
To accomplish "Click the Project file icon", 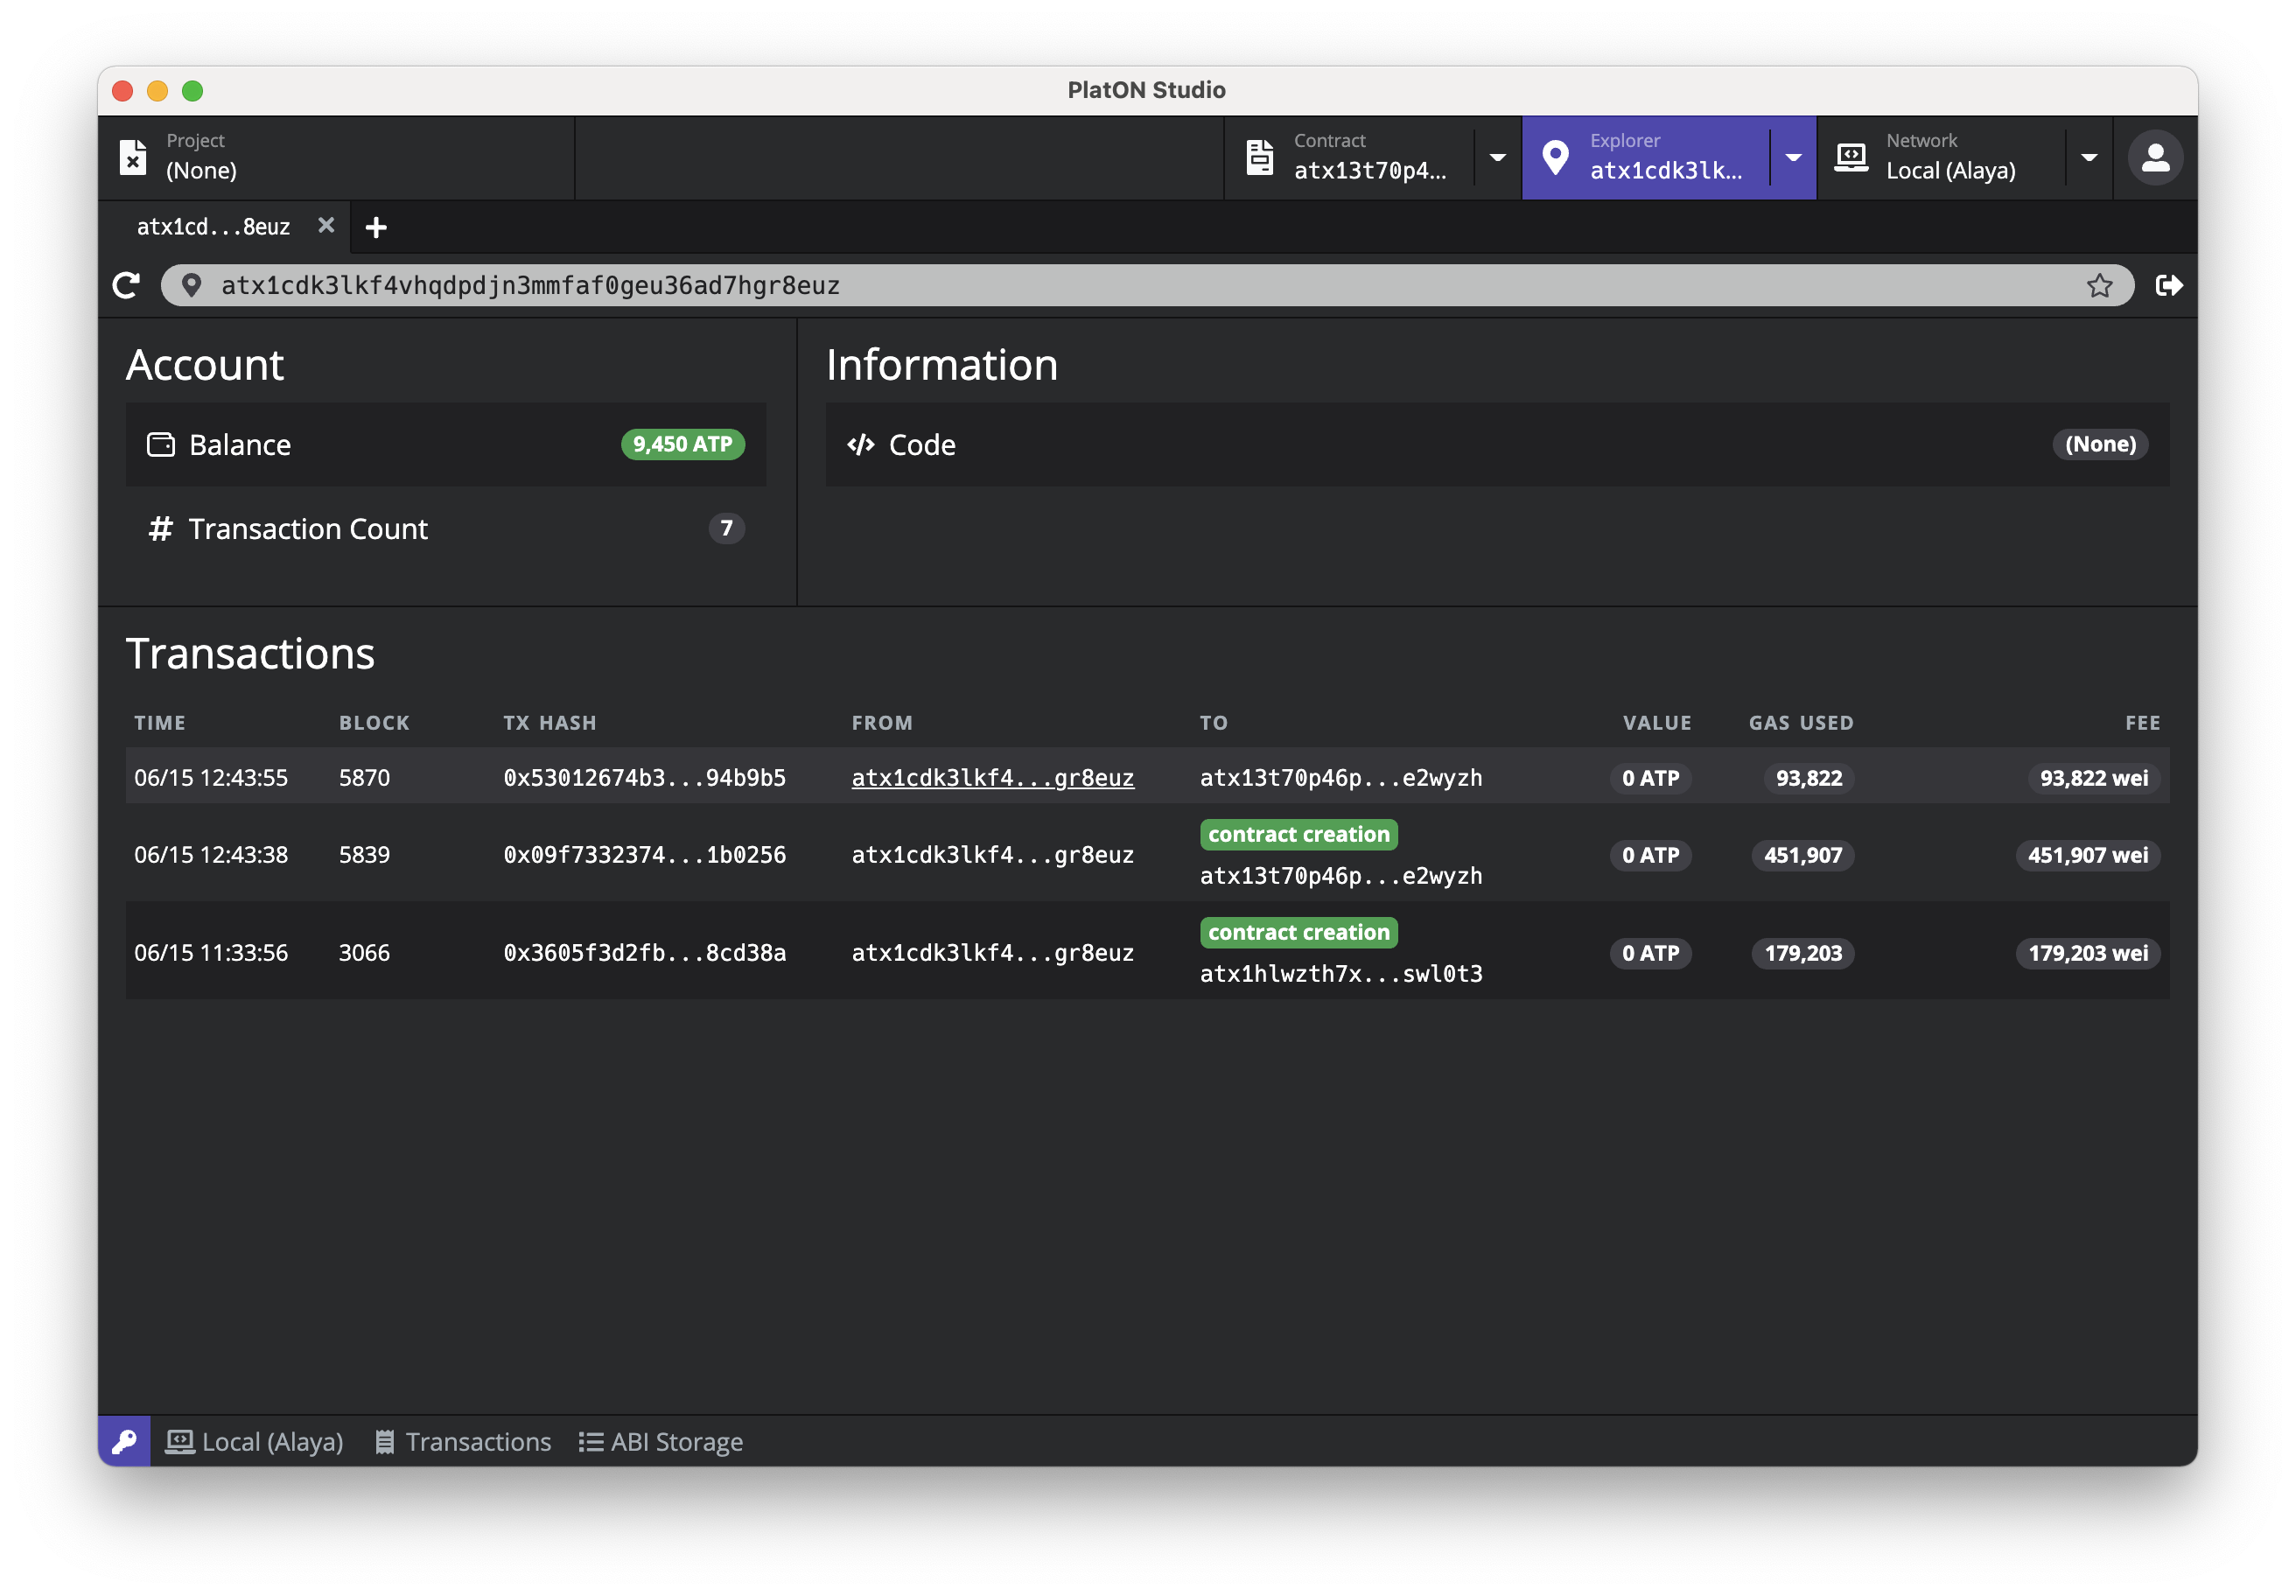I will 133,158.
